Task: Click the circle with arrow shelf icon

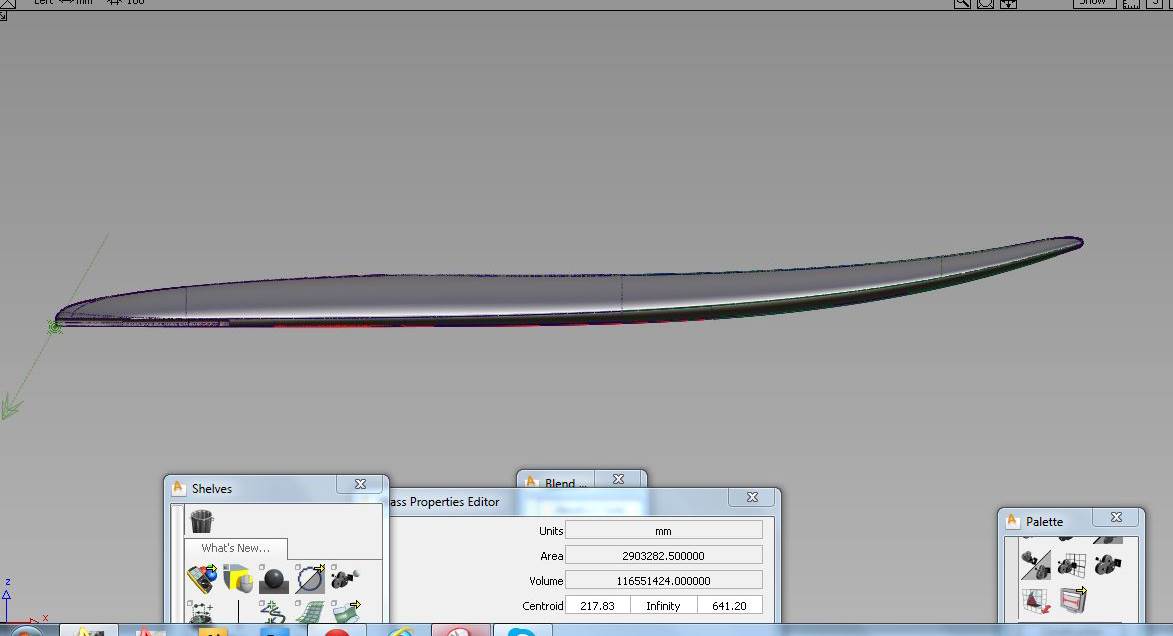Action: tap(310, 579)
